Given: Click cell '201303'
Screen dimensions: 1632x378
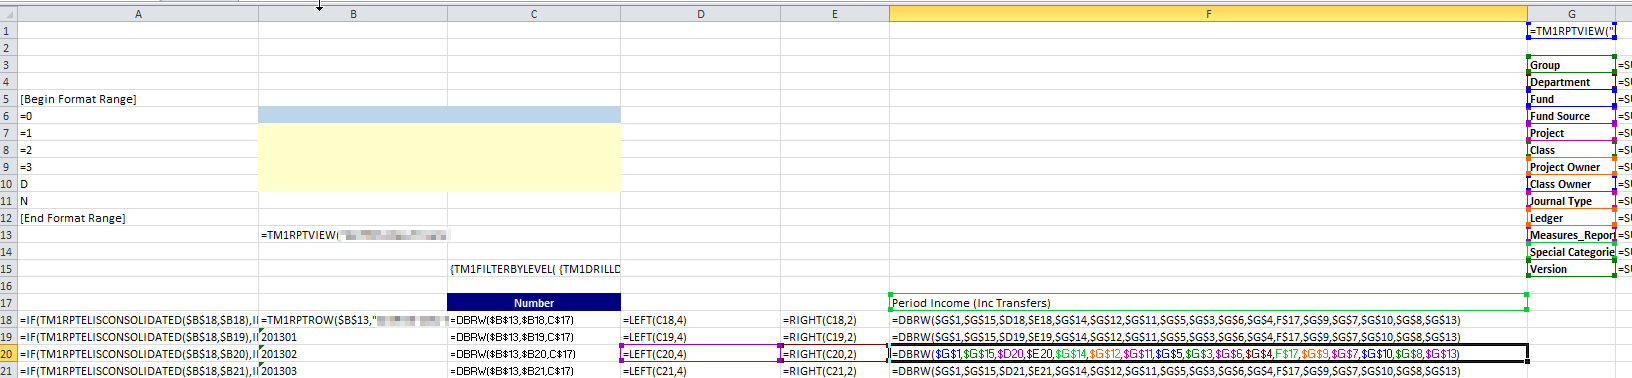Looking at the screenshot, I should tap(353, 371).
